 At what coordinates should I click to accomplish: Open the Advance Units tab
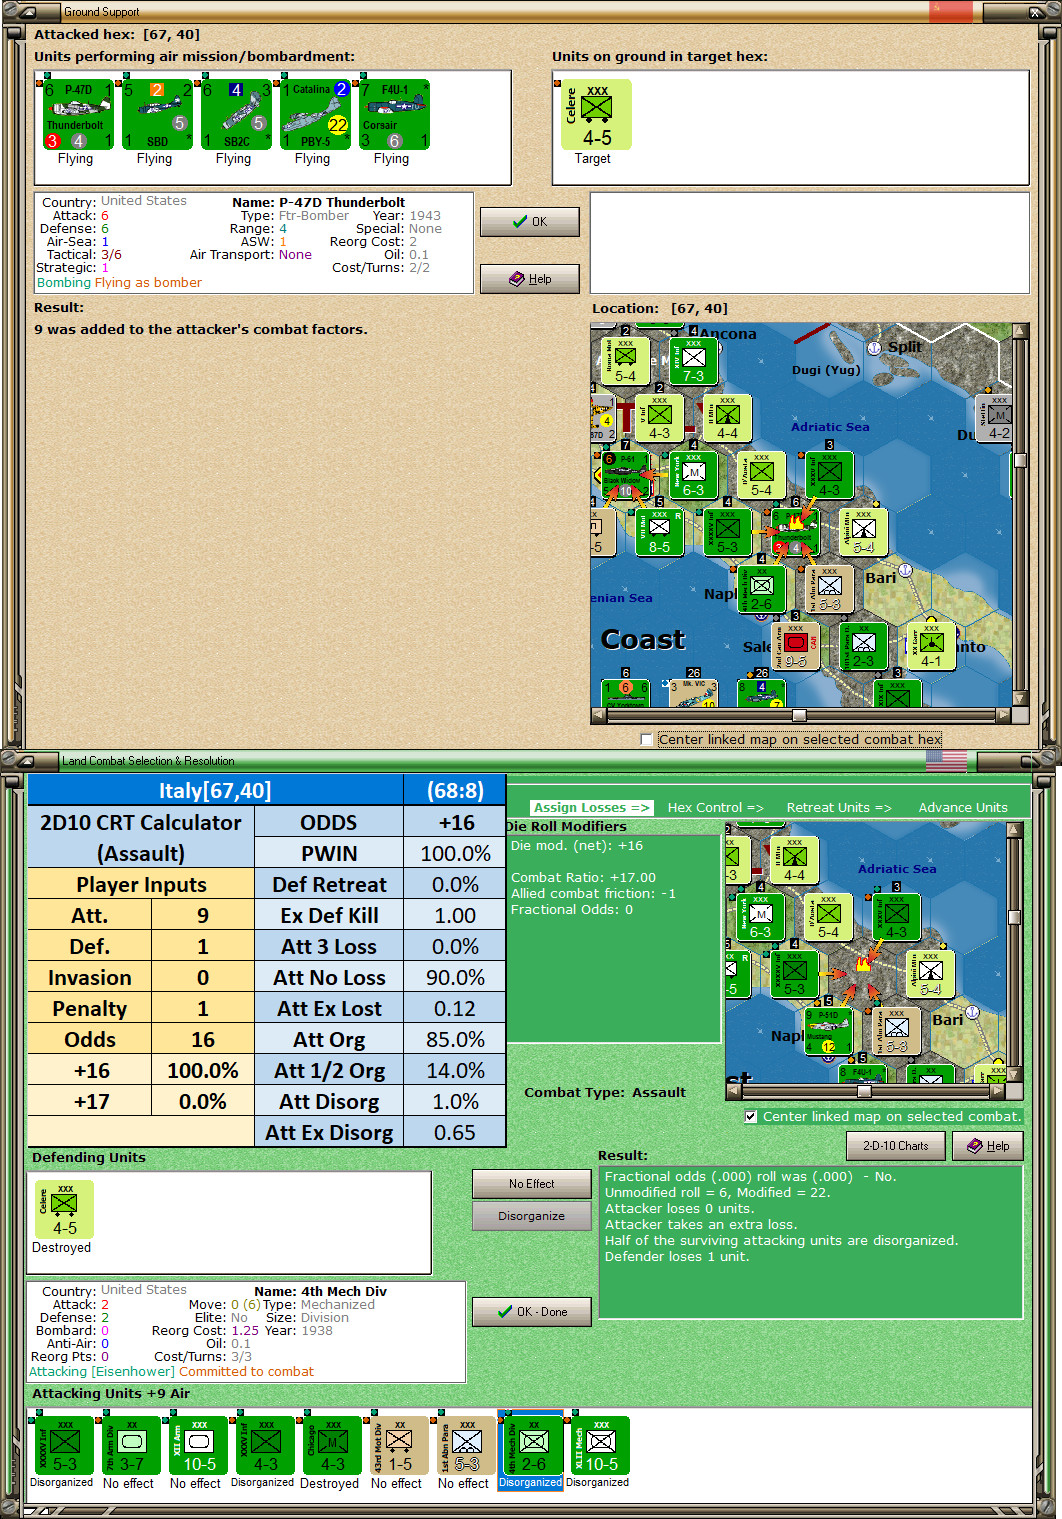(x=963, y=808)
